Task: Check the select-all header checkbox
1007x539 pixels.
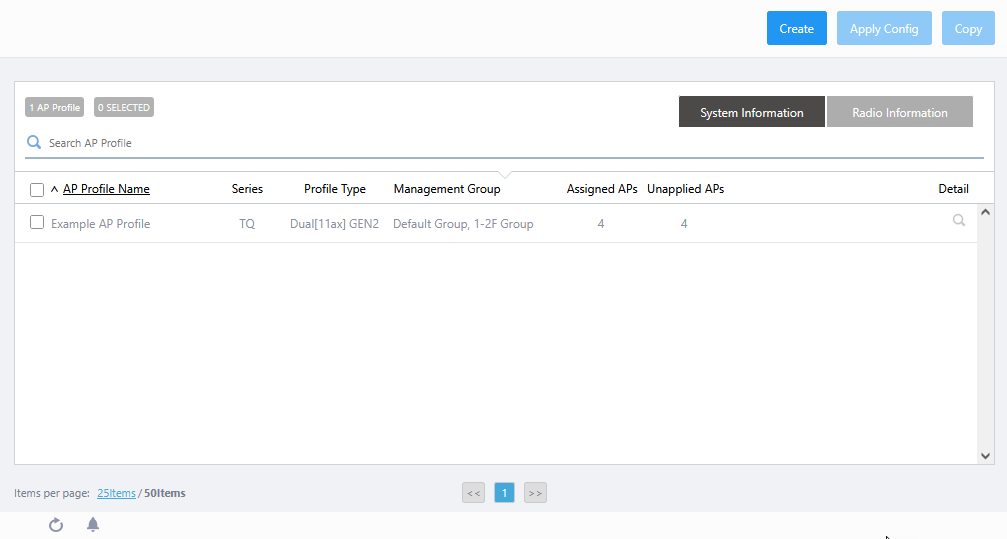Action: click(37, 189)
